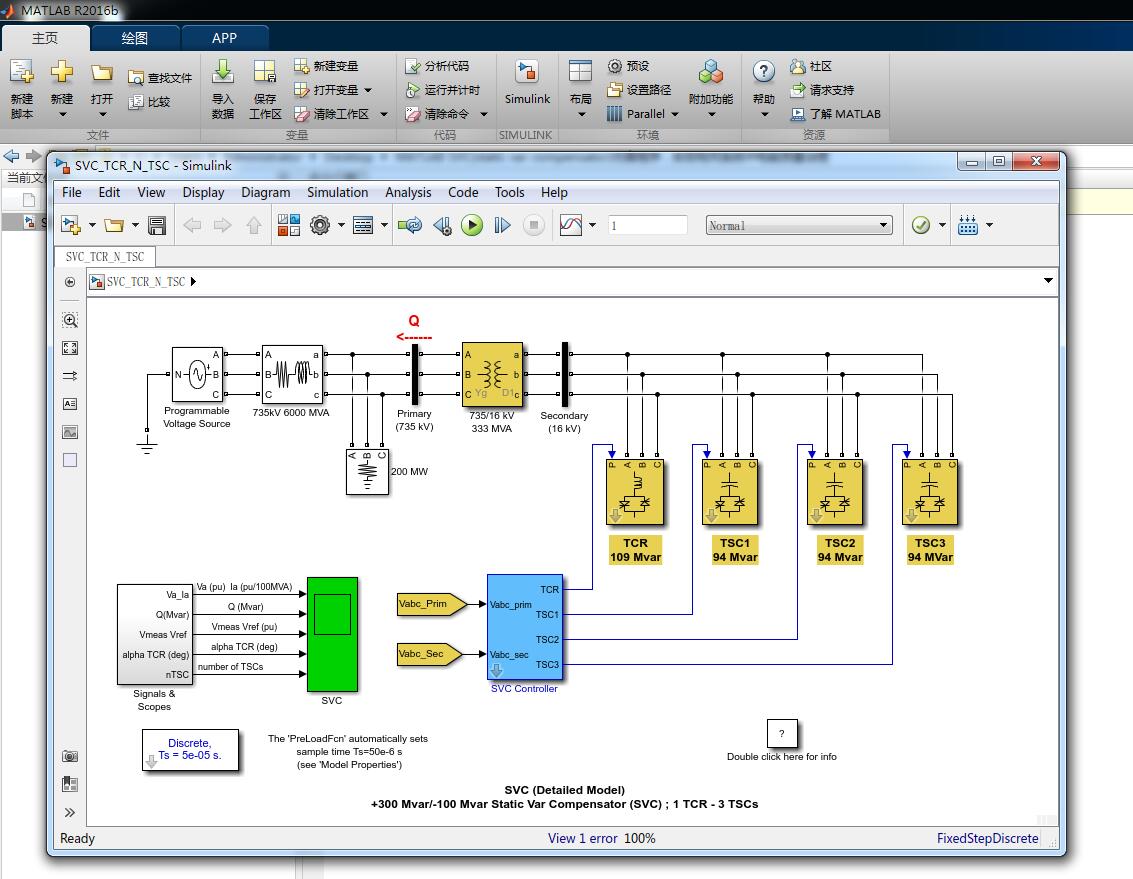Switch to the 绘图 tab in MATLAB
Viewport: 1133px width, 879px height.
click(x=134, y=38)
